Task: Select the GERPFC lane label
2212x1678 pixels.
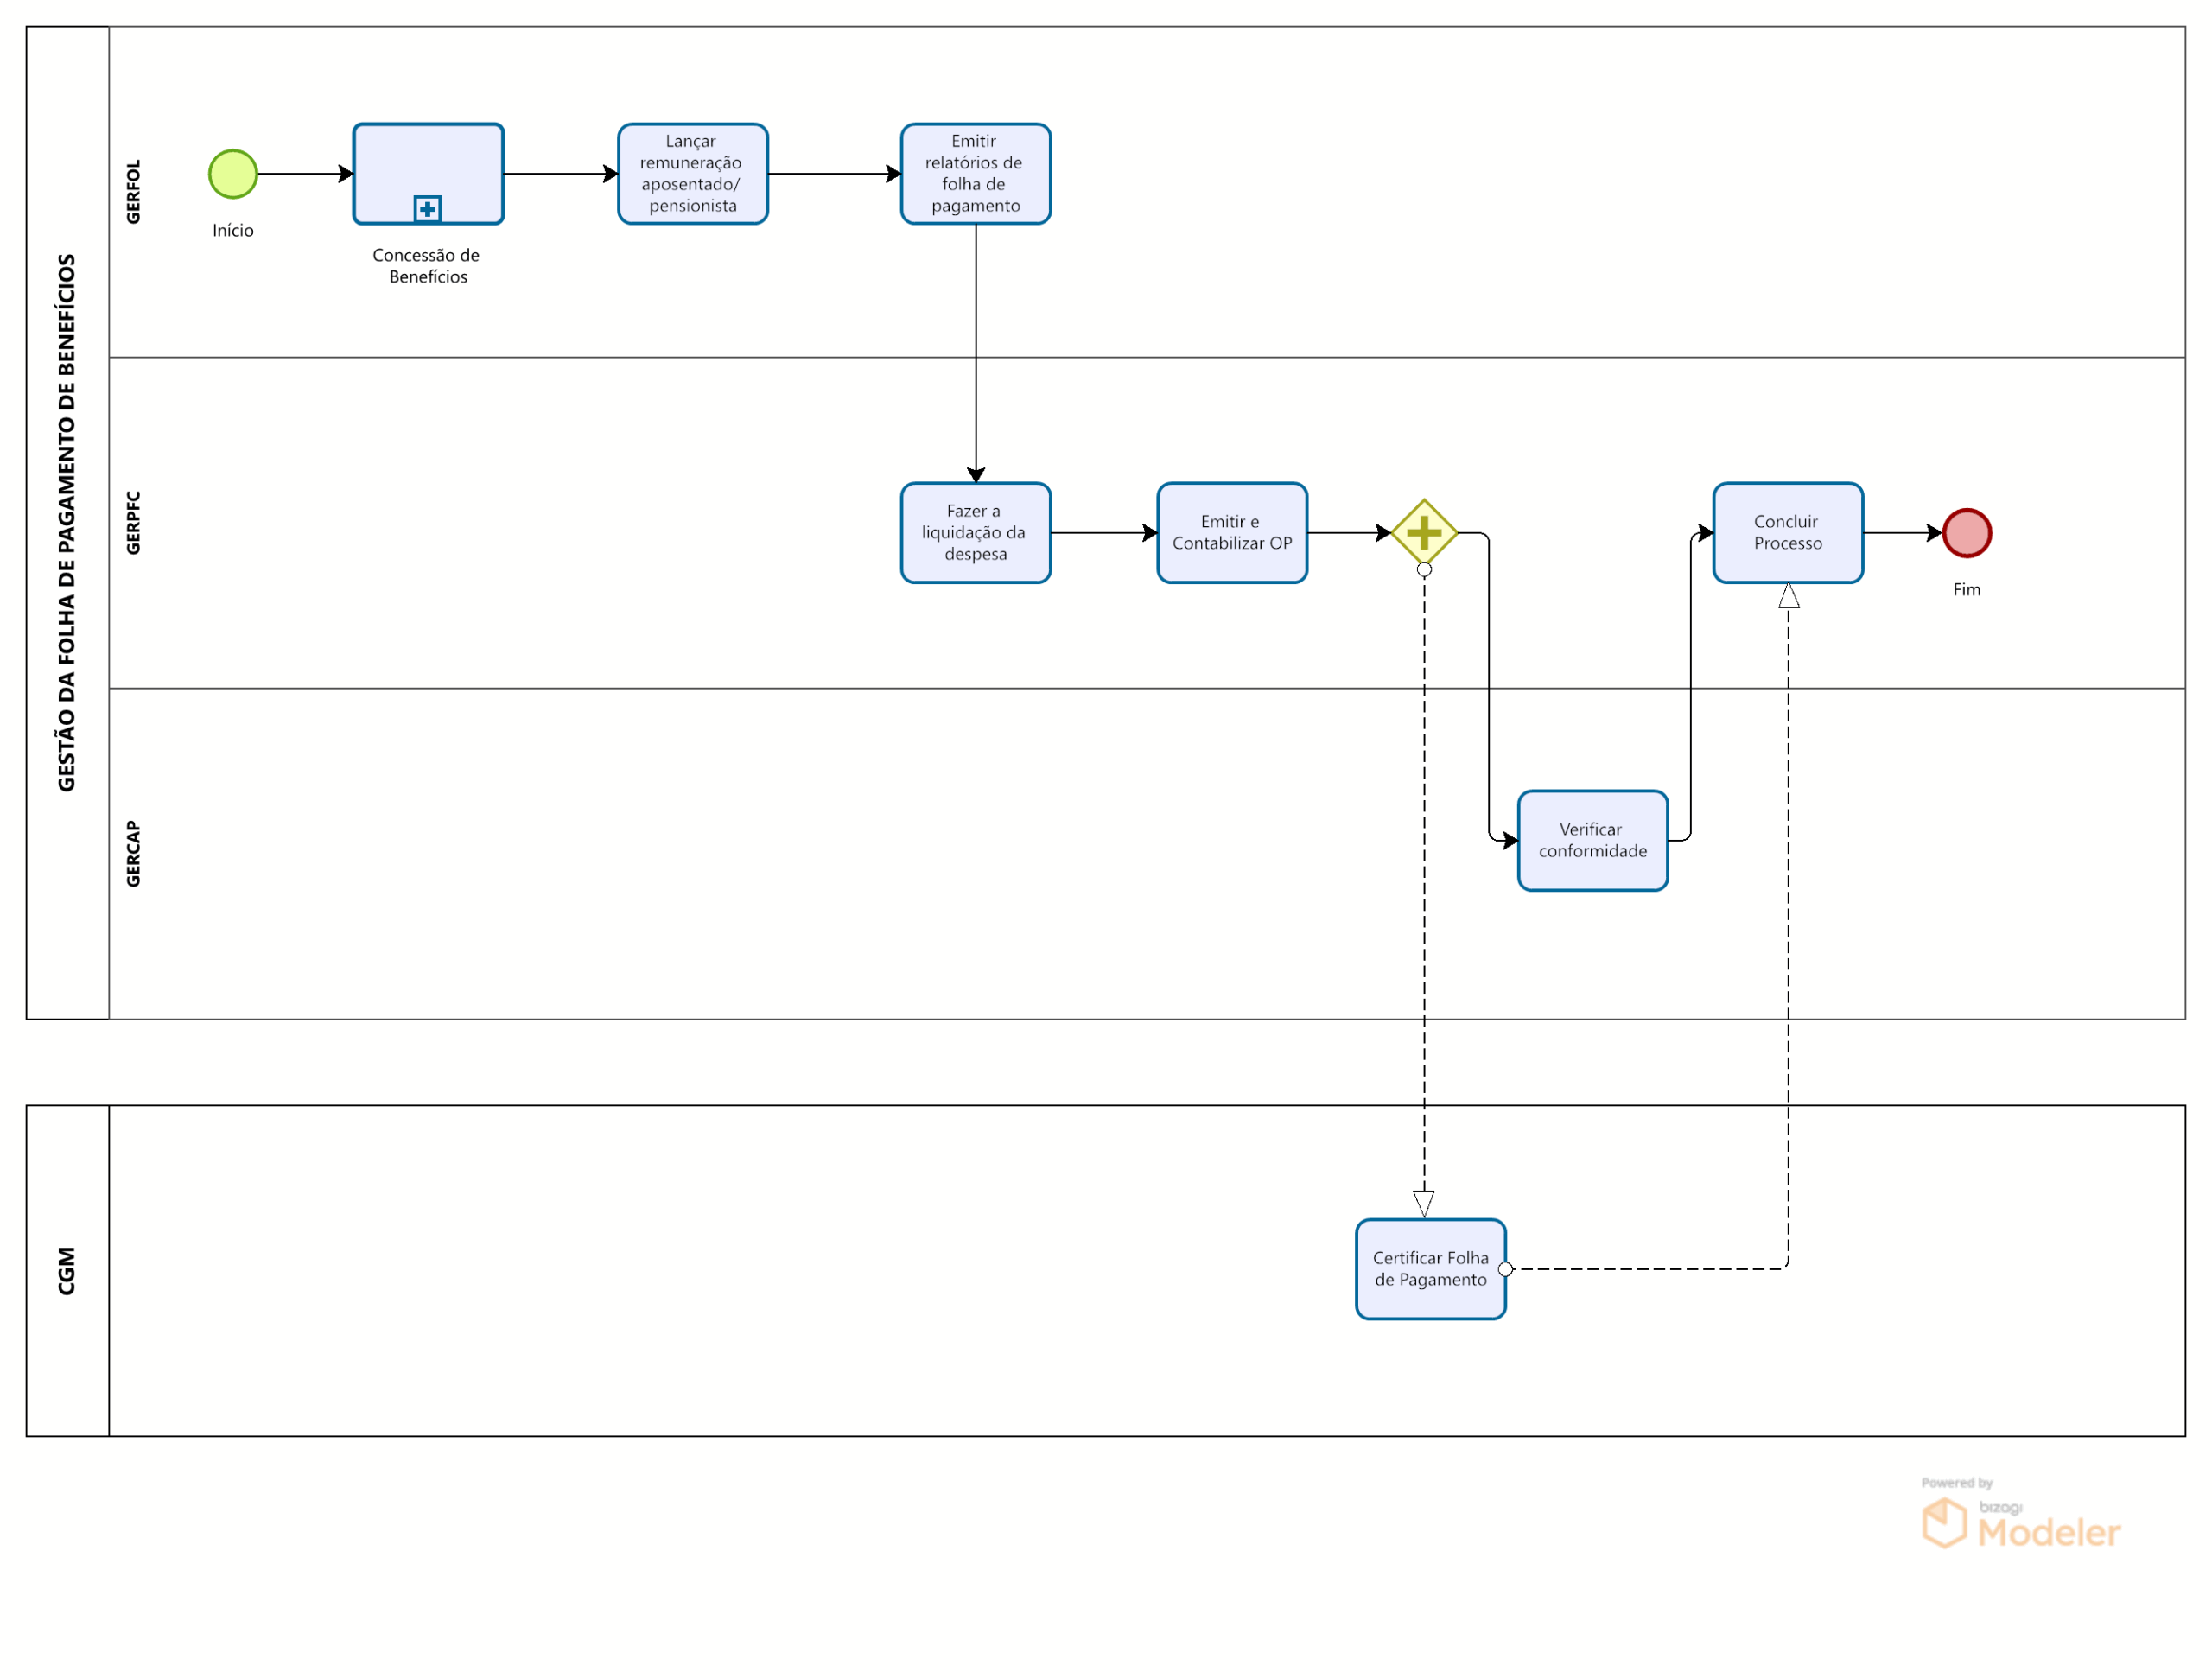Action: point(133,523)
